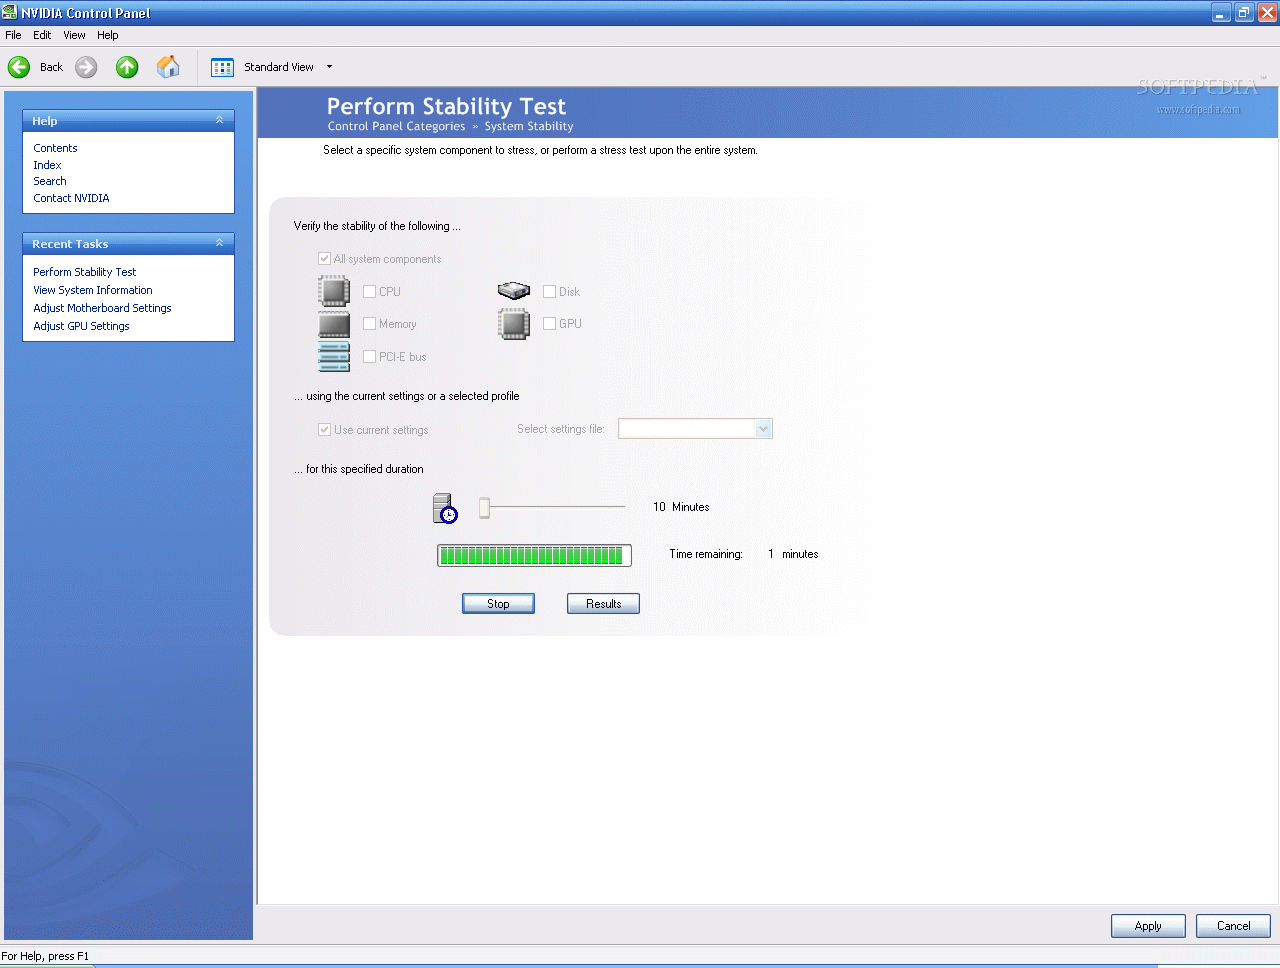Click the Control Panel Categories breadcrumb

click(x=396, y=126)
